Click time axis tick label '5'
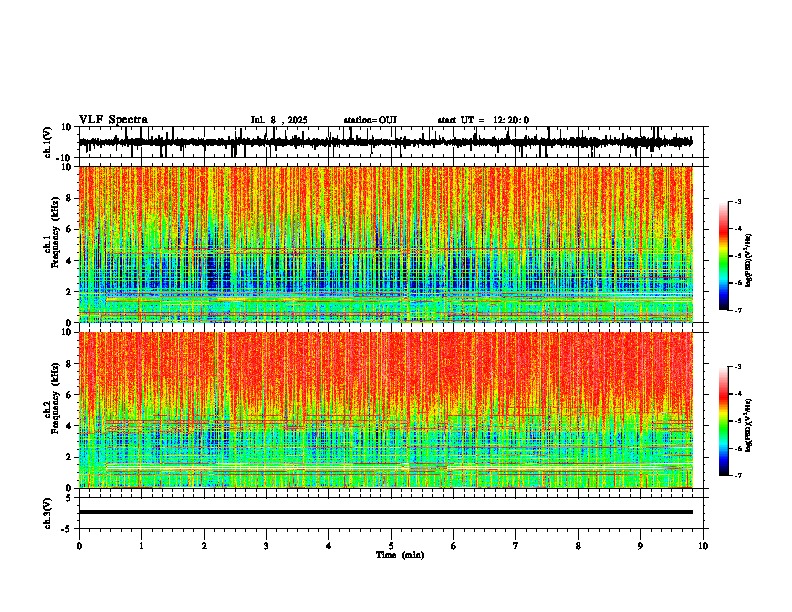Image resolution: width=792 pixels, height=612 pixels. click(391, 546)
